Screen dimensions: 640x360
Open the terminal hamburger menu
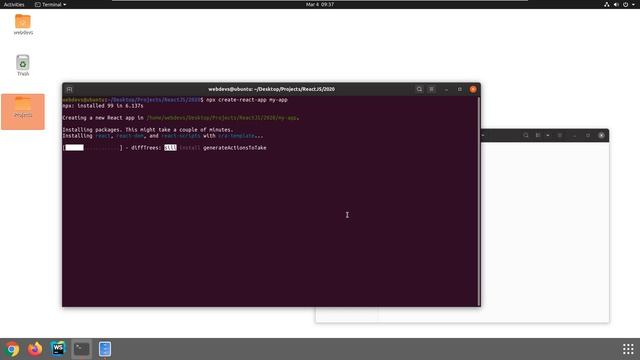pyautogui.click(x=431, y=89)
